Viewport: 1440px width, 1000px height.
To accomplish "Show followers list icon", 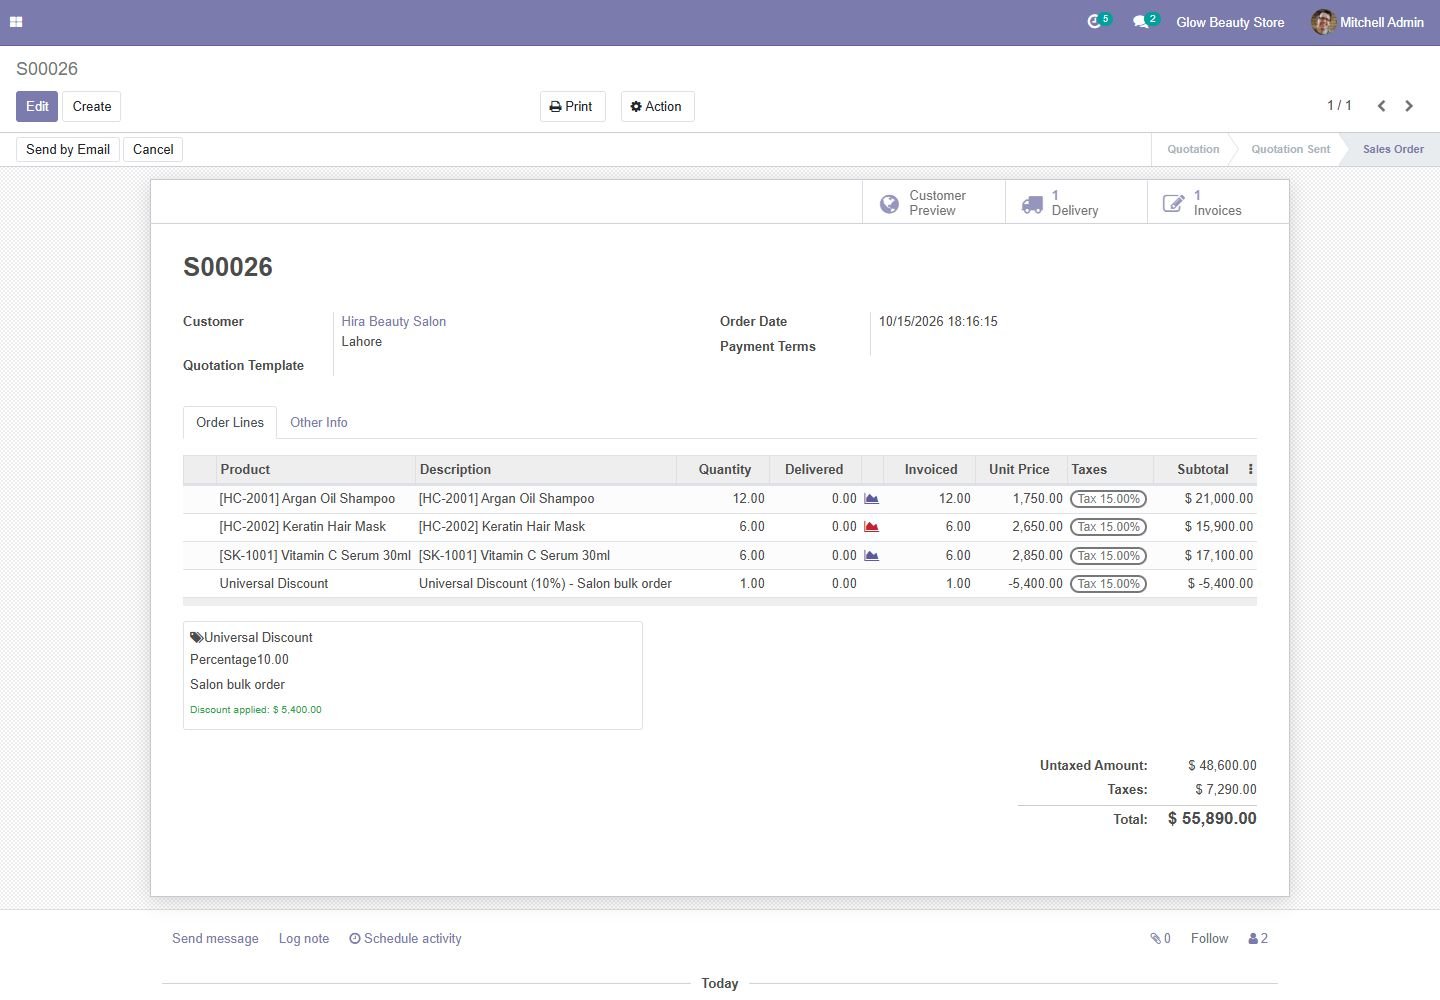I will (1258, 939).
